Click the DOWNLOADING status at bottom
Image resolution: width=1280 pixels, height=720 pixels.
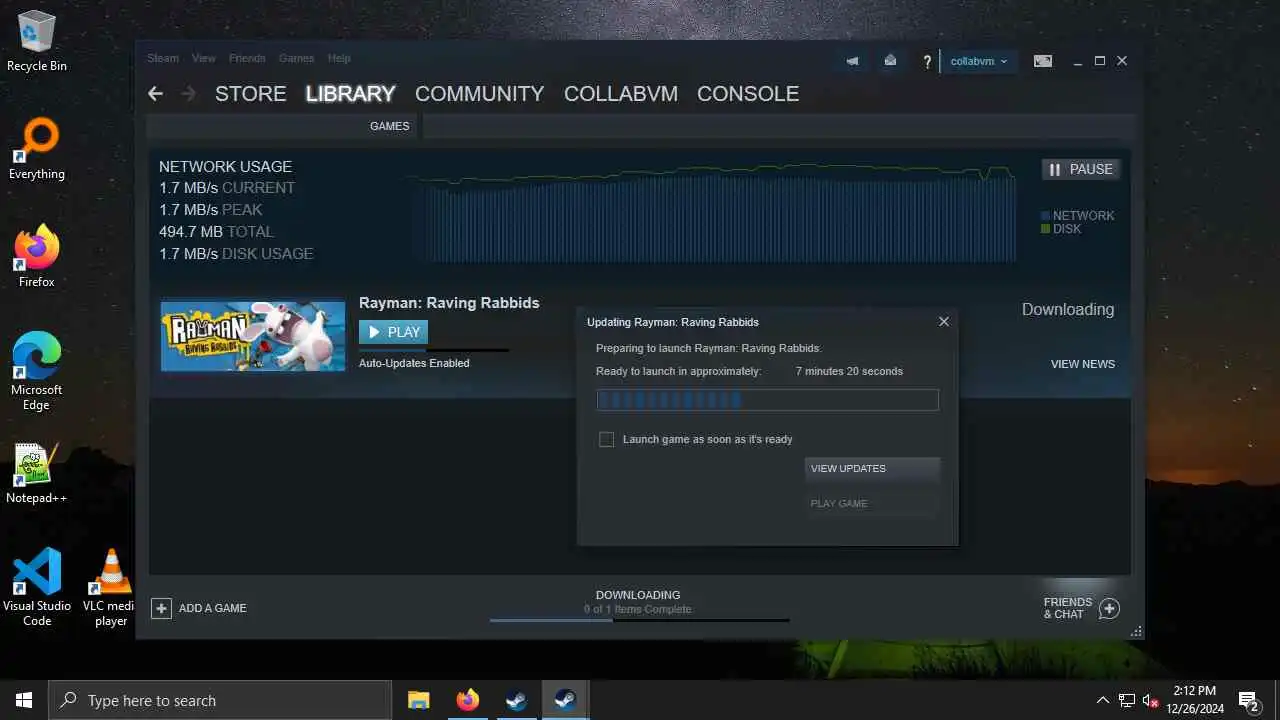click(x=638, y=595)
